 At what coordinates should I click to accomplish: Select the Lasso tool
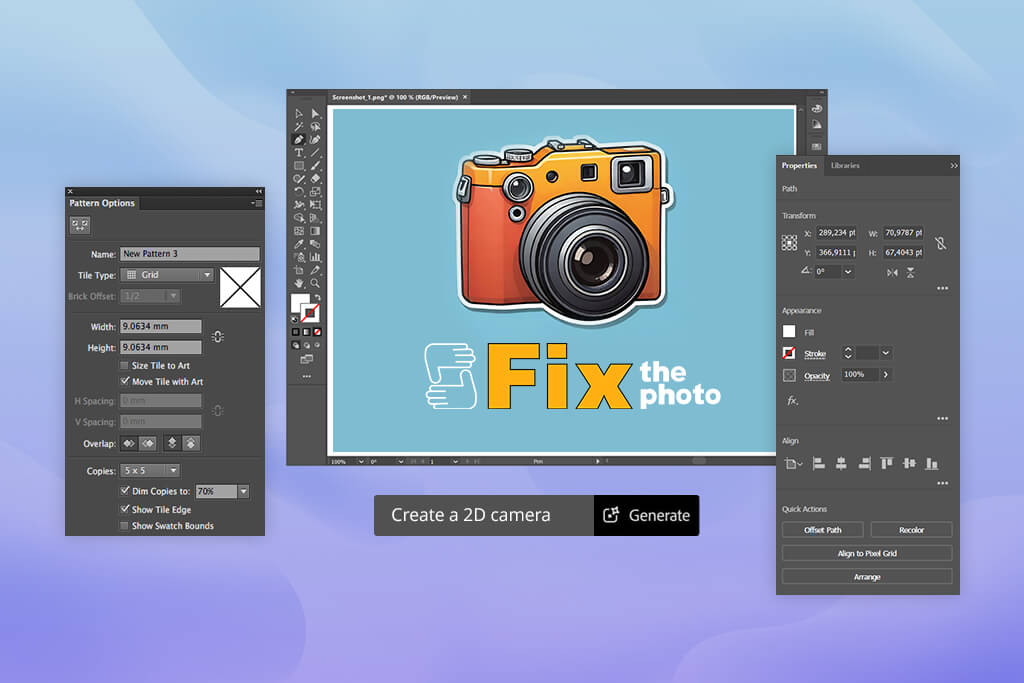click(x=315, y=127)
